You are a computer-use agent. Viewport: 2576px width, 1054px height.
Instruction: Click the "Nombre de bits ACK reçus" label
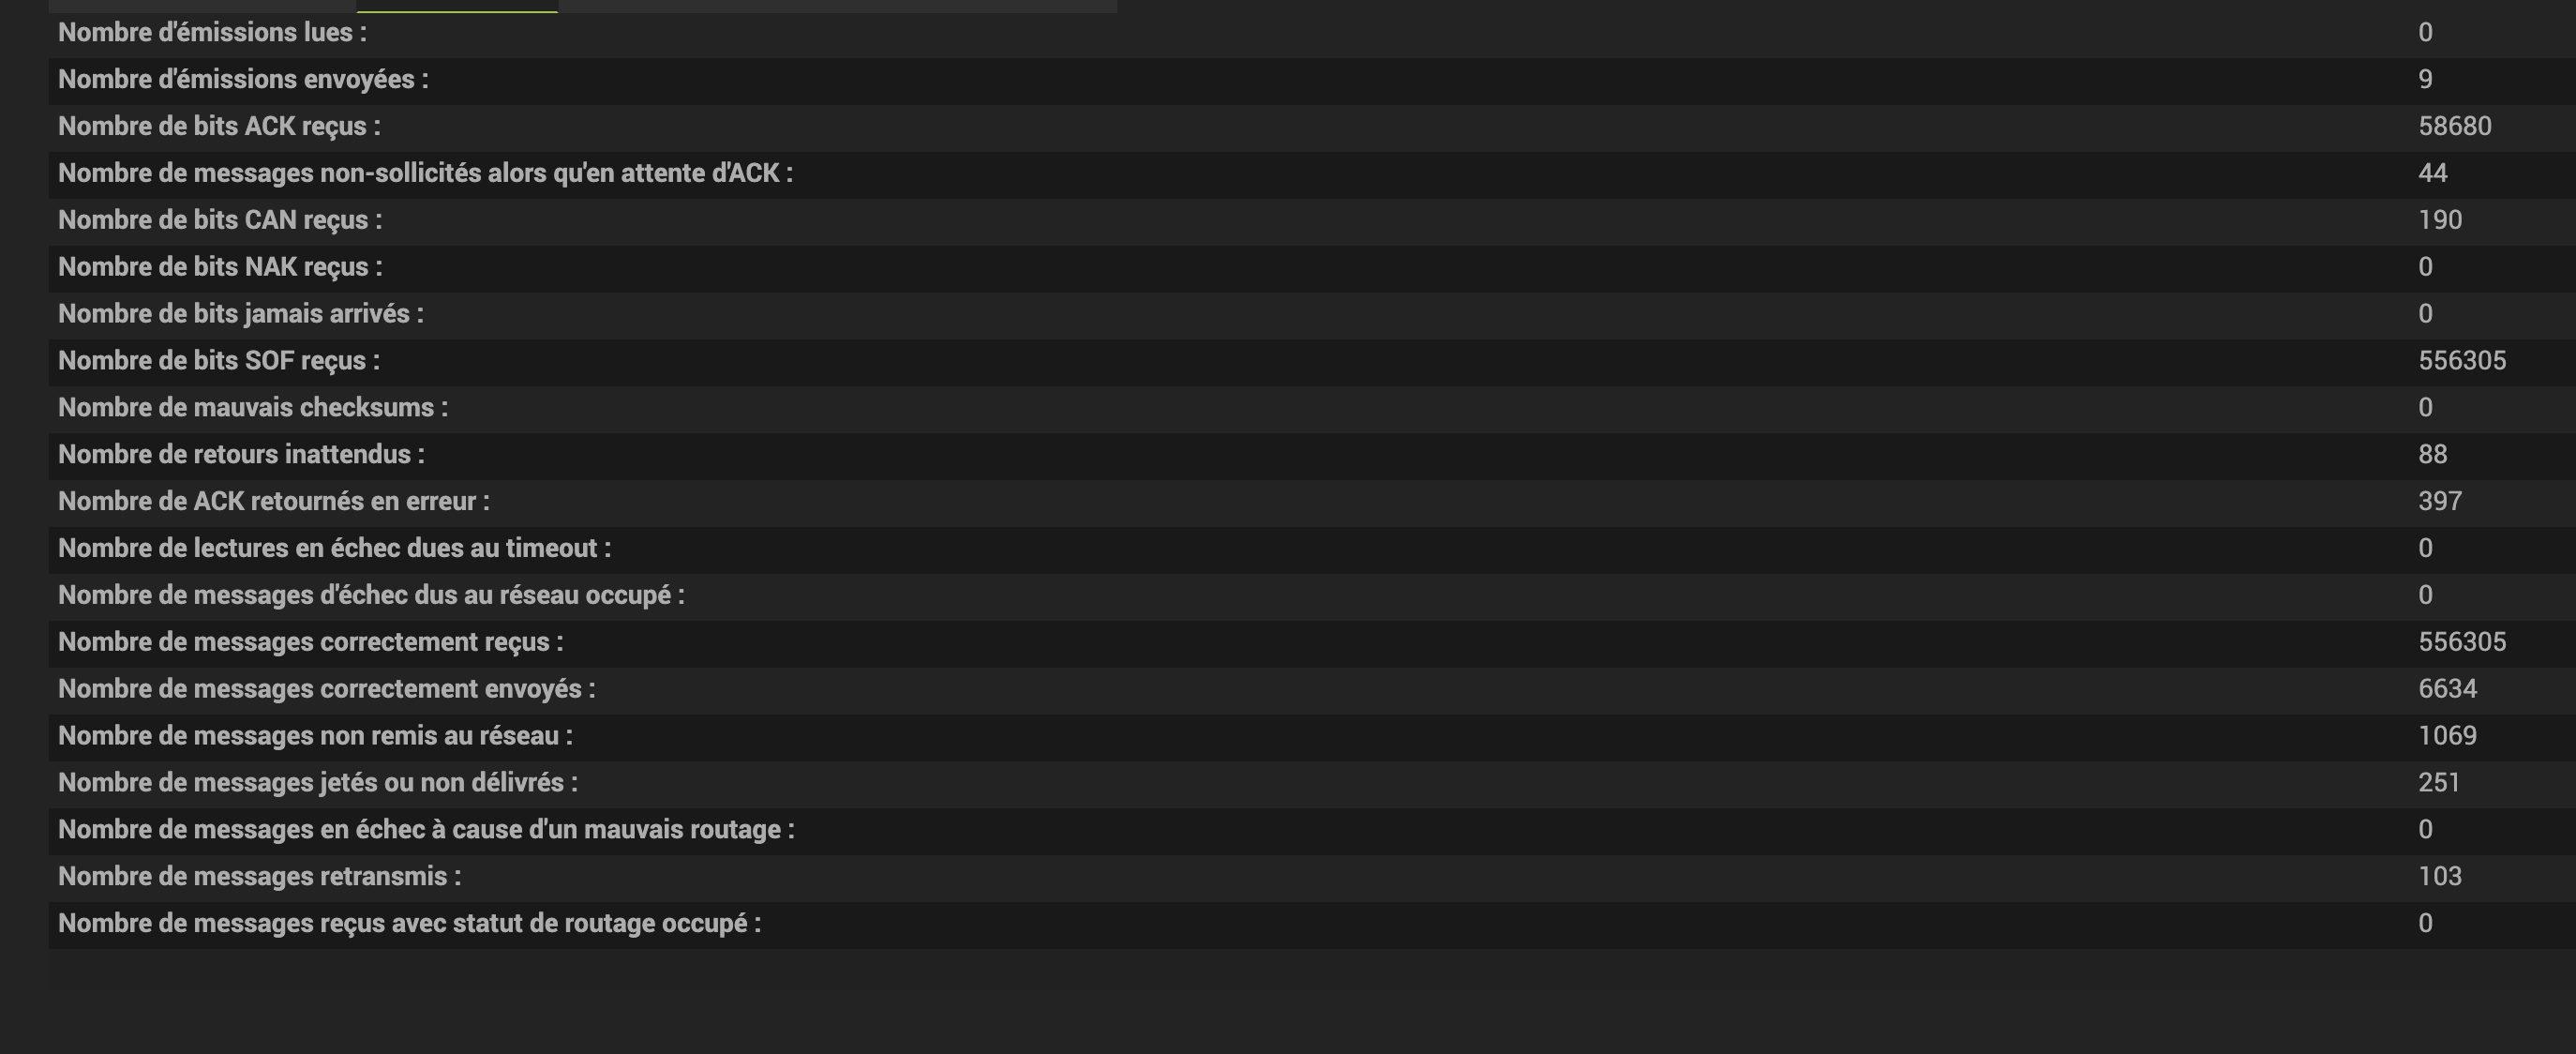click(219, 126)
